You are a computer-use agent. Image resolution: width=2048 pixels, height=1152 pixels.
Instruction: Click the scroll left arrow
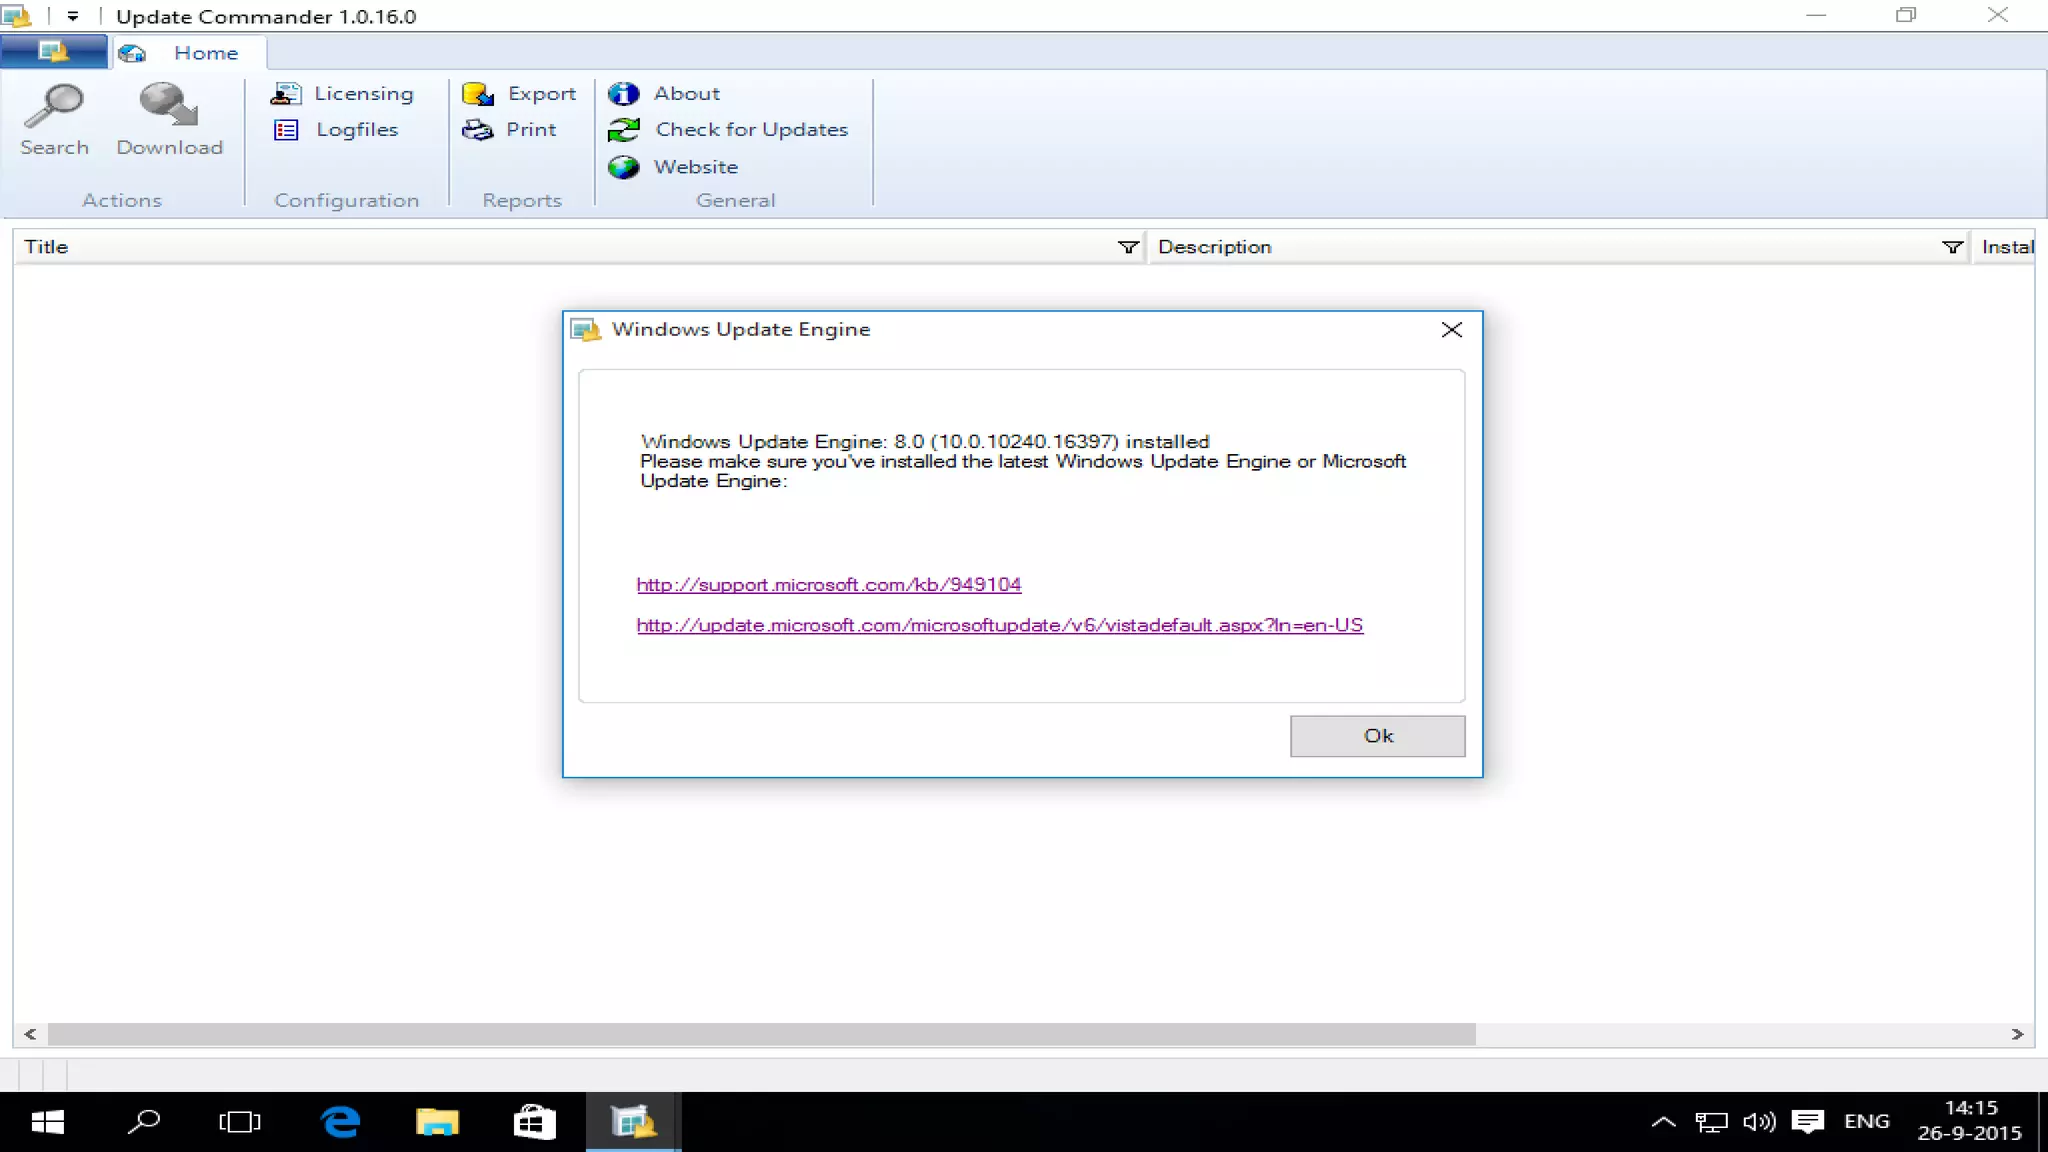(30, 1034)
